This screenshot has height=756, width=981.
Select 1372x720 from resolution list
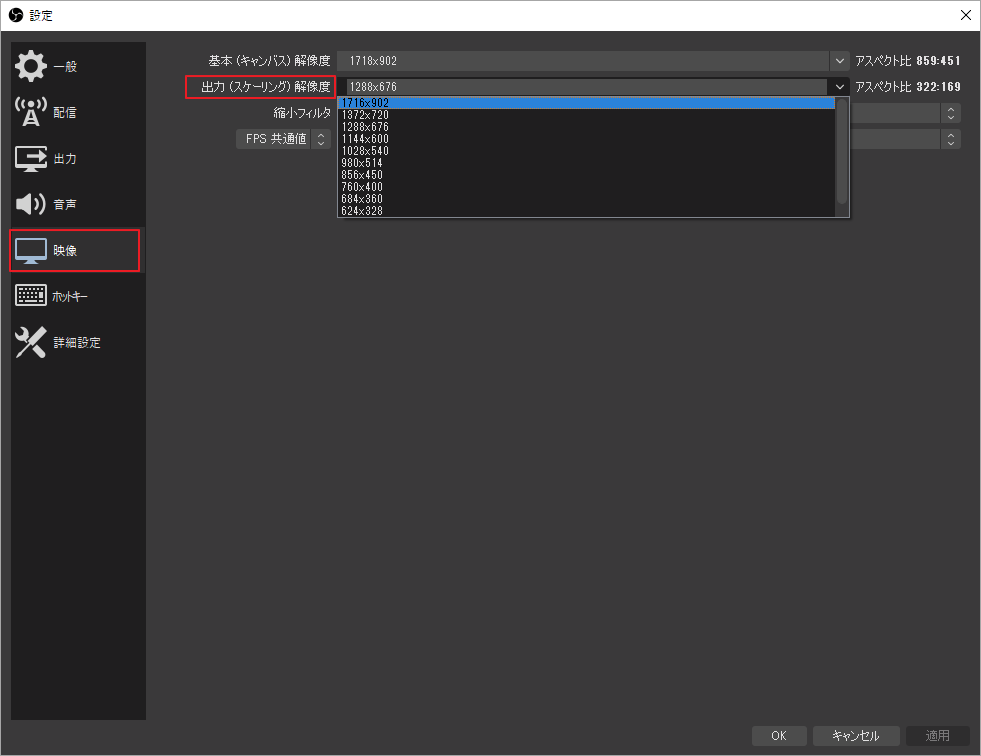(586, 115)
